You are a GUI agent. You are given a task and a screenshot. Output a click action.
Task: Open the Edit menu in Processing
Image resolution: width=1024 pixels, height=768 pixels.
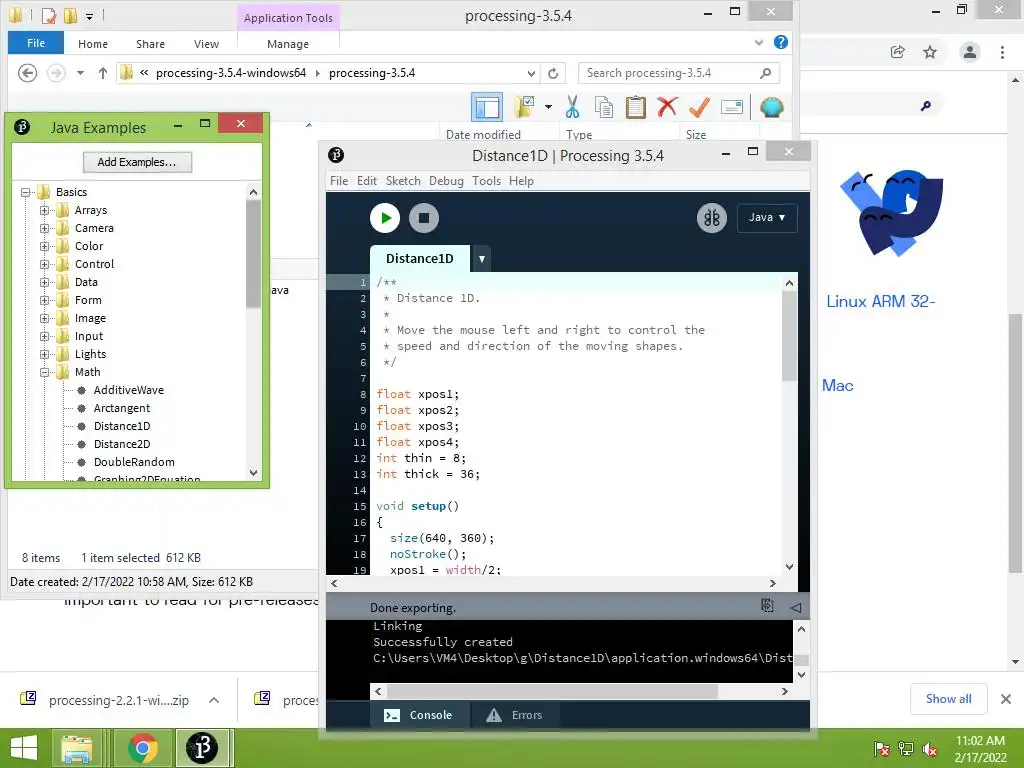pyautogui.click(x=367, y=181)
